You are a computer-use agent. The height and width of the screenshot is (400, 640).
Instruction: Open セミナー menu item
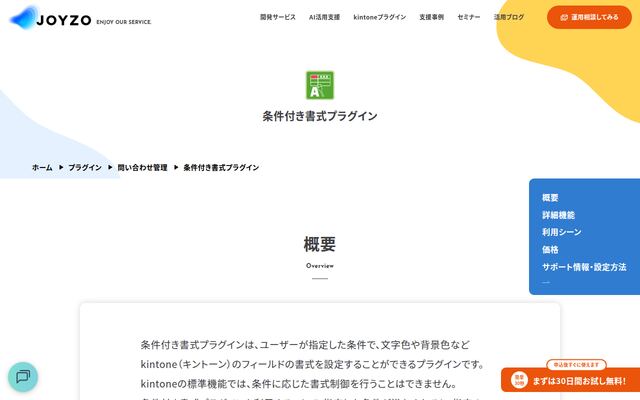point(469,17)
